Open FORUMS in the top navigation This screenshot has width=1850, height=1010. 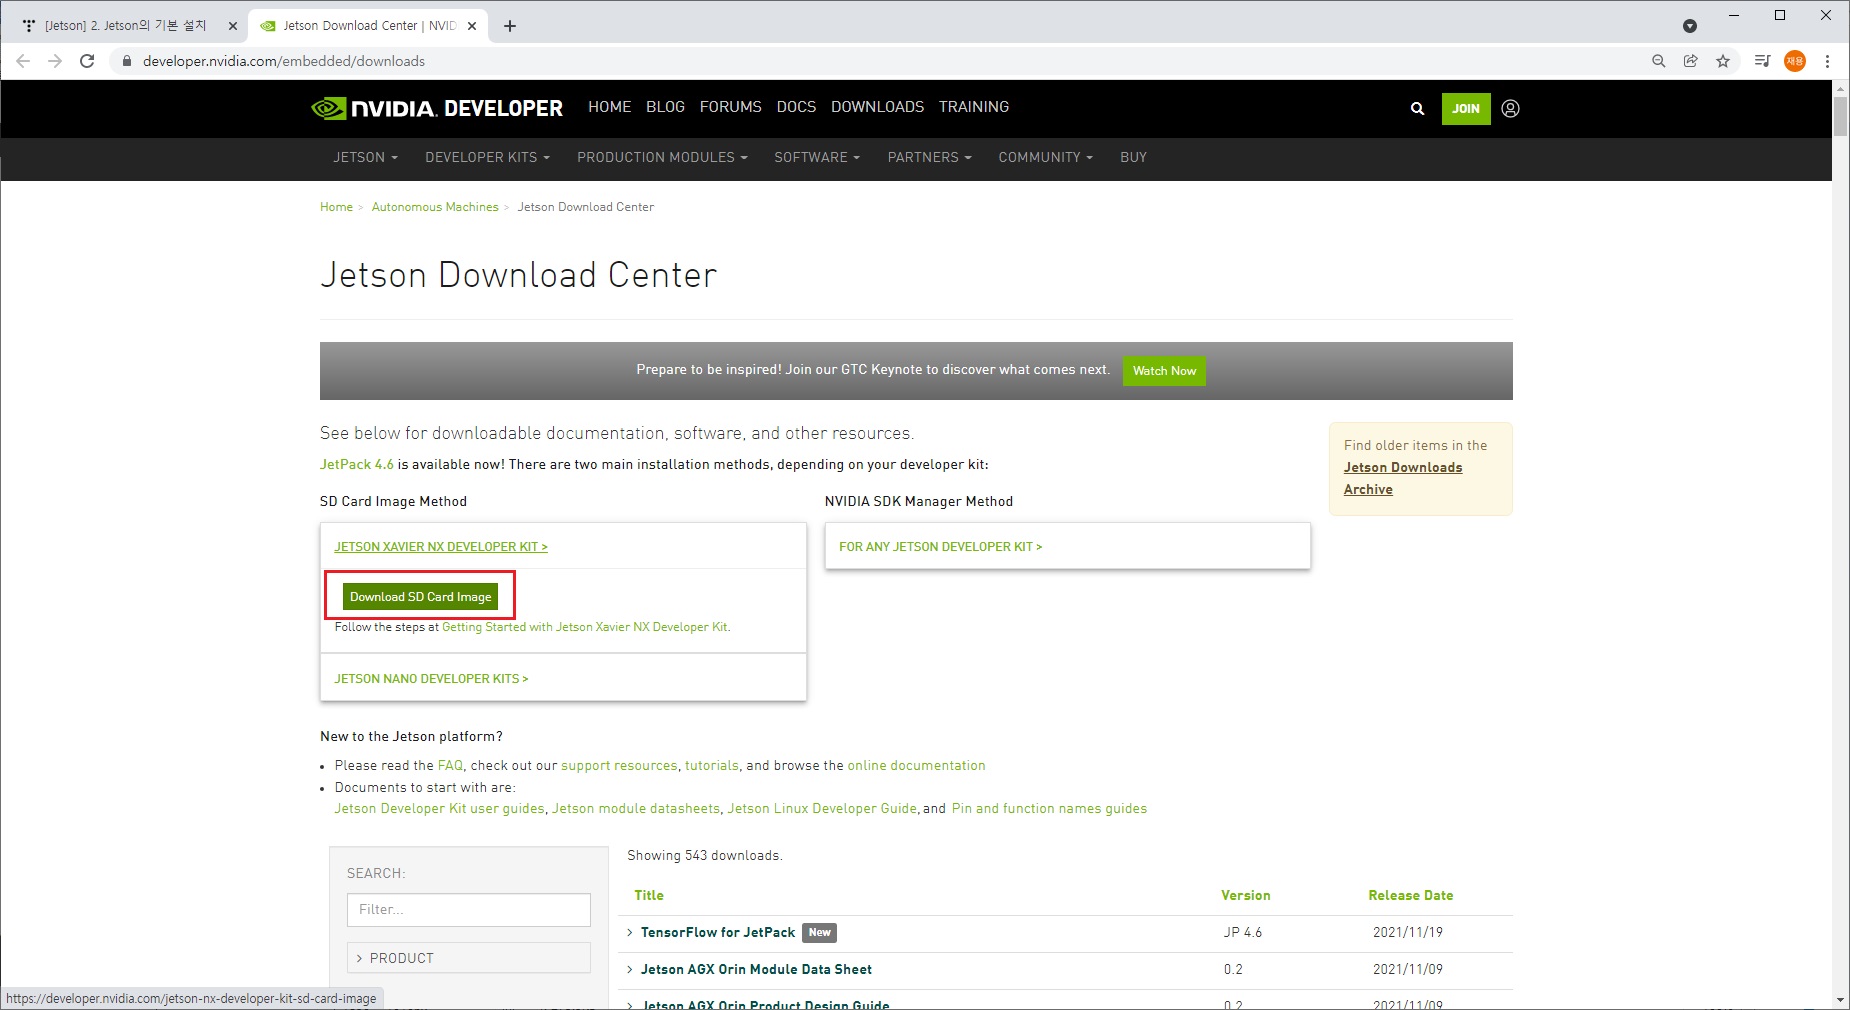pyautogui.click(x=731, y=107)
